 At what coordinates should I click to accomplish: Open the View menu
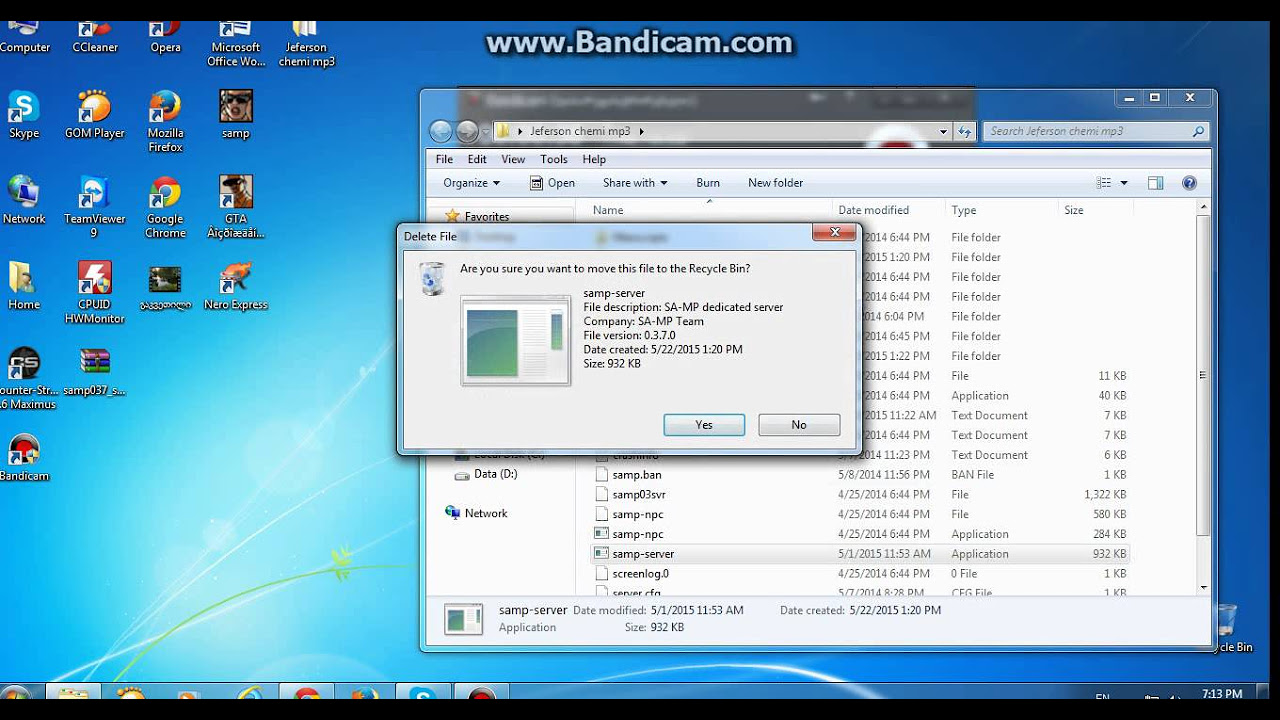pyautogui.click(x=513, y=159)
